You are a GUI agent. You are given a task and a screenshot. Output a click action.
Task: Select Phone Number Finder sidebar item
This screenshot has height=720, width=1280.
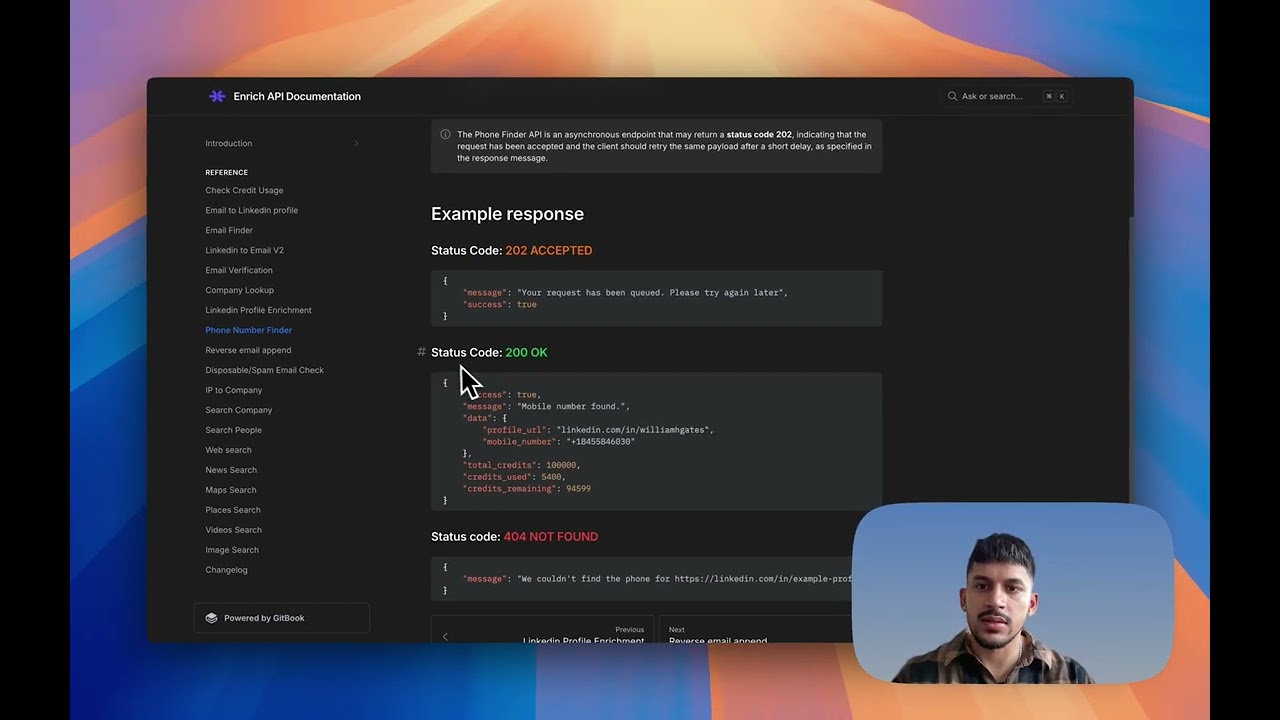[x=249, y=330]
